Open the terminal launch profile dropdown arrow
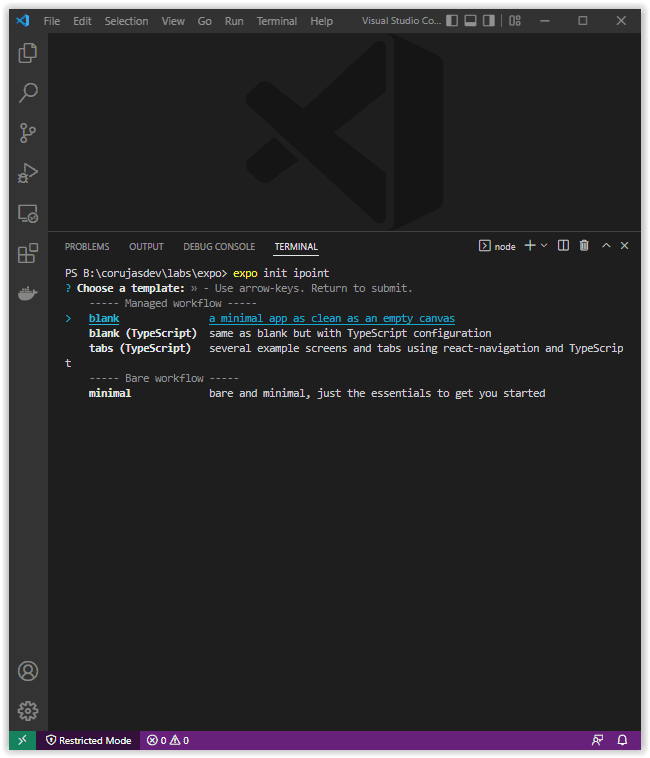The height and width of the screenshot is (758, 650). pyautogui.click(x=544, y=246)
